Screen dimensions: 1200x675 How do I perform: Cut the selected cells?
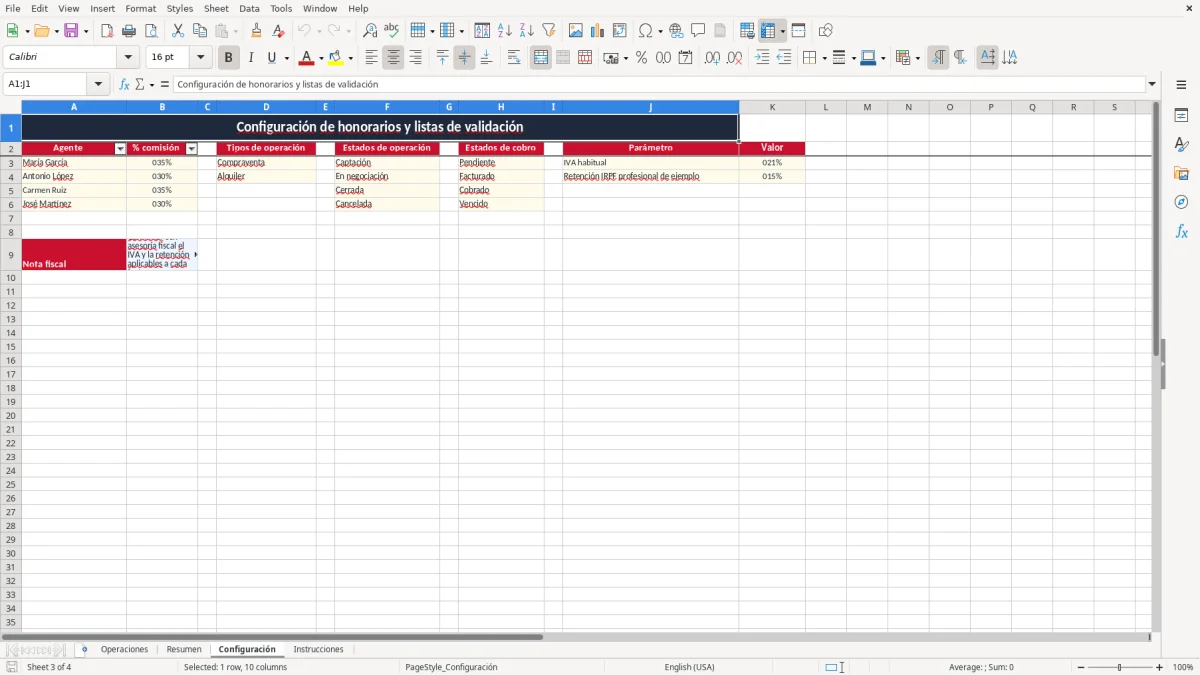tap(178, 31)
